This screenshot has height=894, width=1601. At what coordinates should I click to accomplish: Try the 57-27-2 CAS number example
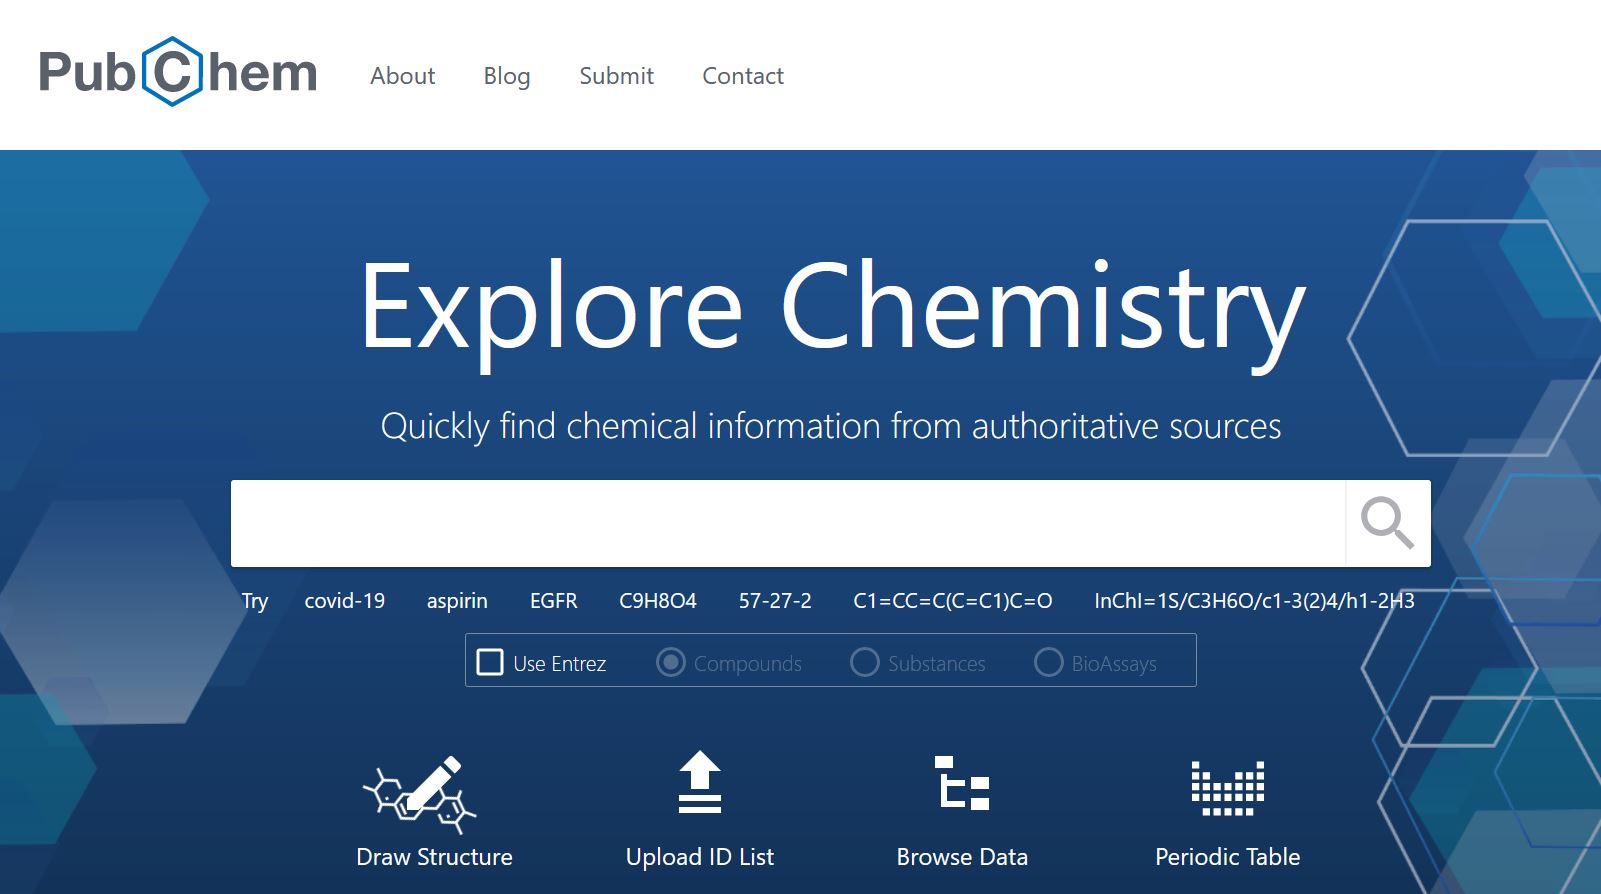775,601
